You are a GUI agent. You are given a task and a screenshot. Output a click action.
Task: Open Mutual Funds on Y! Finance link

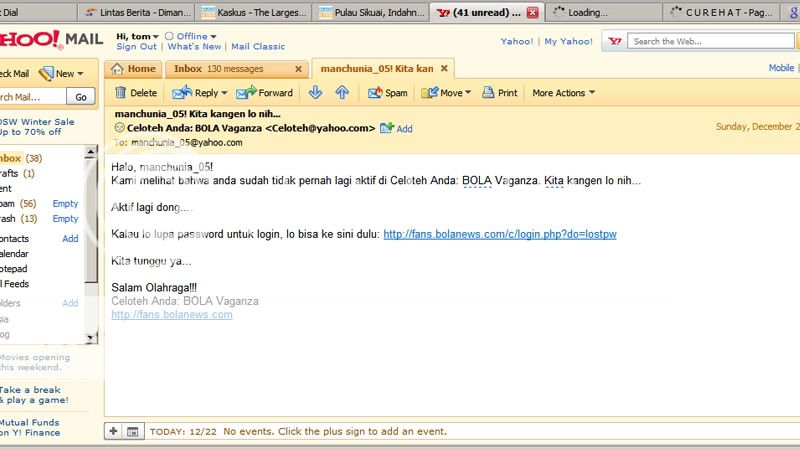pyautogui.click(x=30, y=428)
